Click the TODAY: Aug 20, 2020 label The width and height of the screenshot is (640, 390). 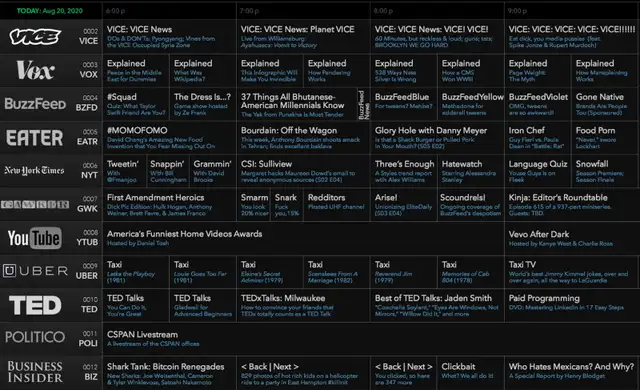(x=50, y=11)
